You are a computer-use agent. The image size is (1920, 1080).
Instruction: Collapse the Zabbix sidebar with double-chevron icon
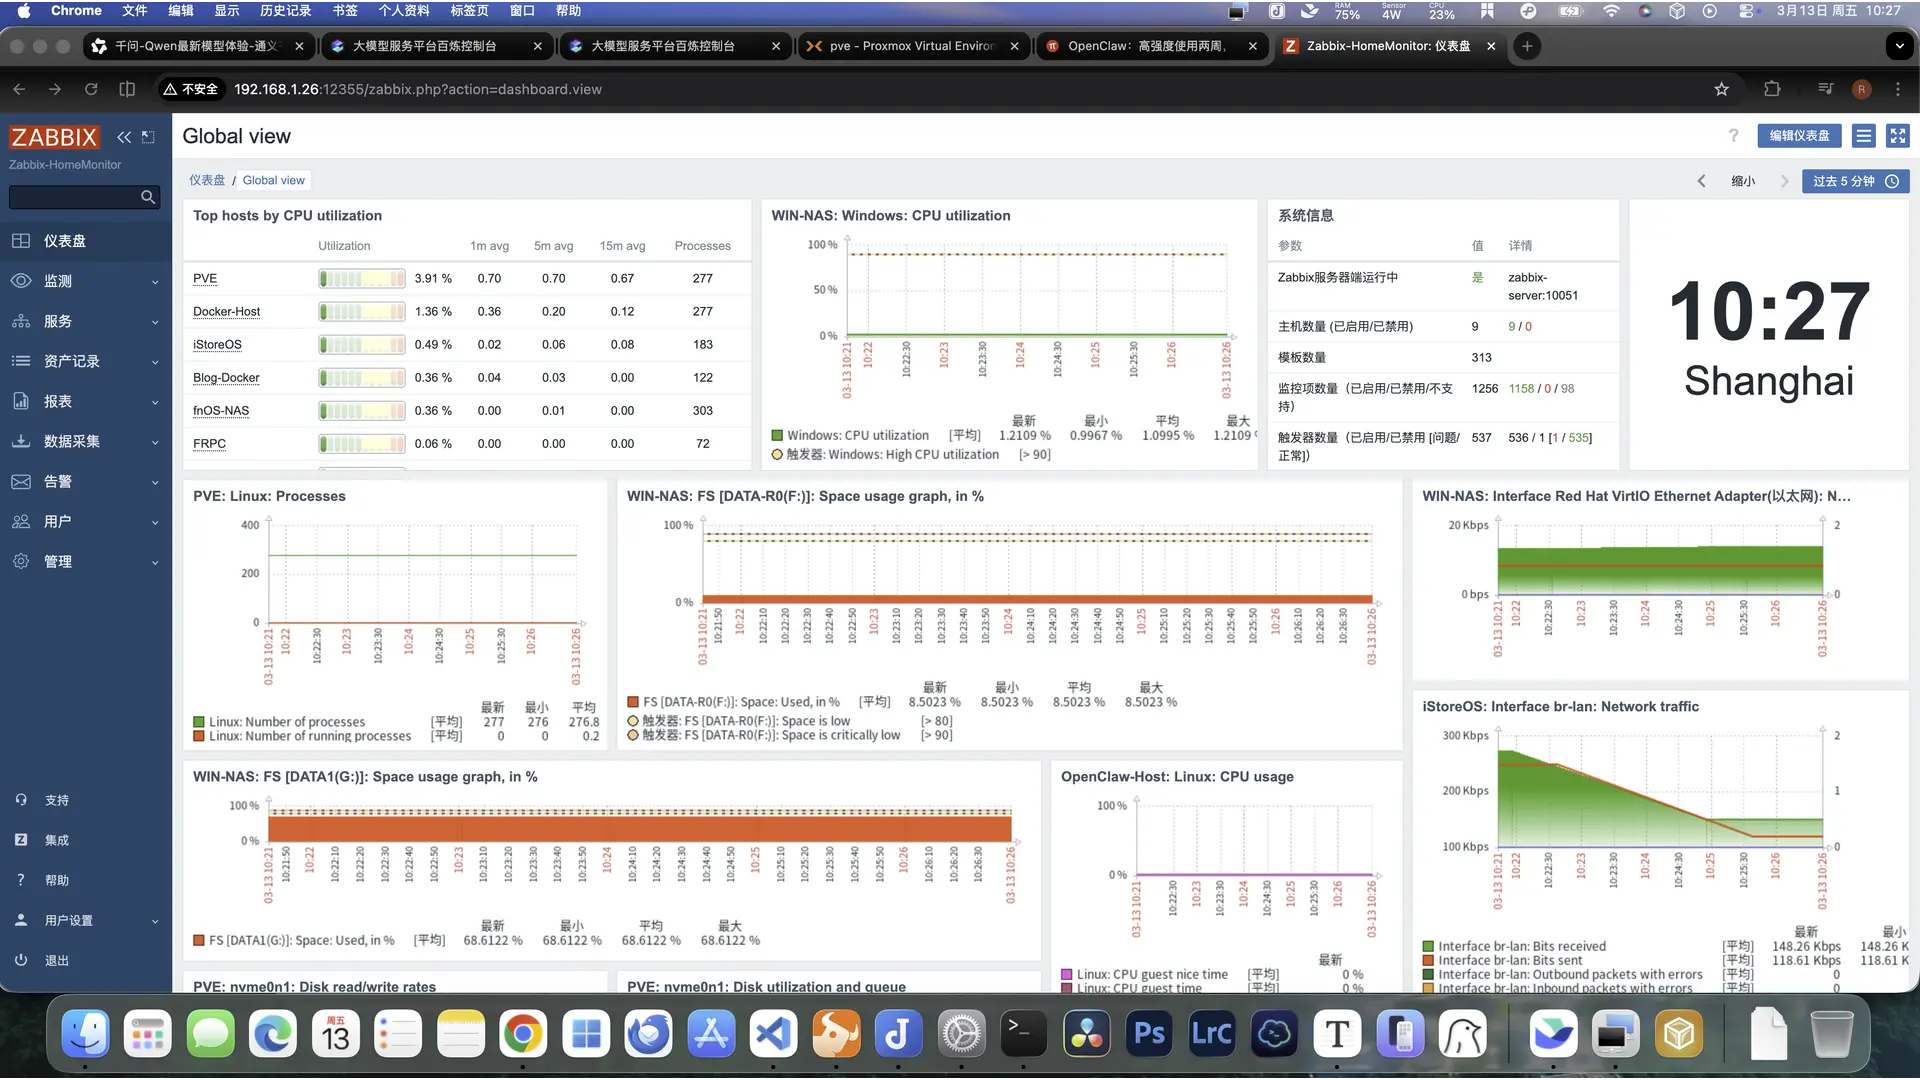tap(124, 137)
